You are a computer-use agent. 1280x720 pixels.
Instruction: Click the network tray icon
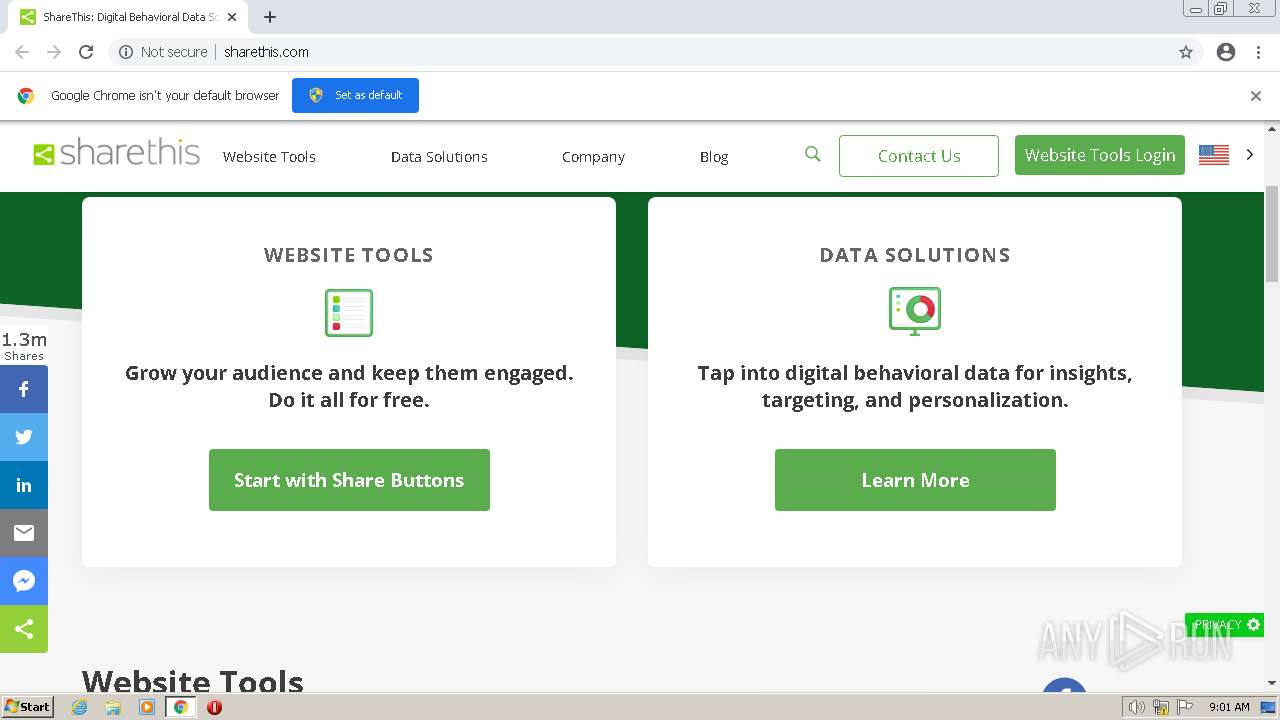pos(1161,707)
